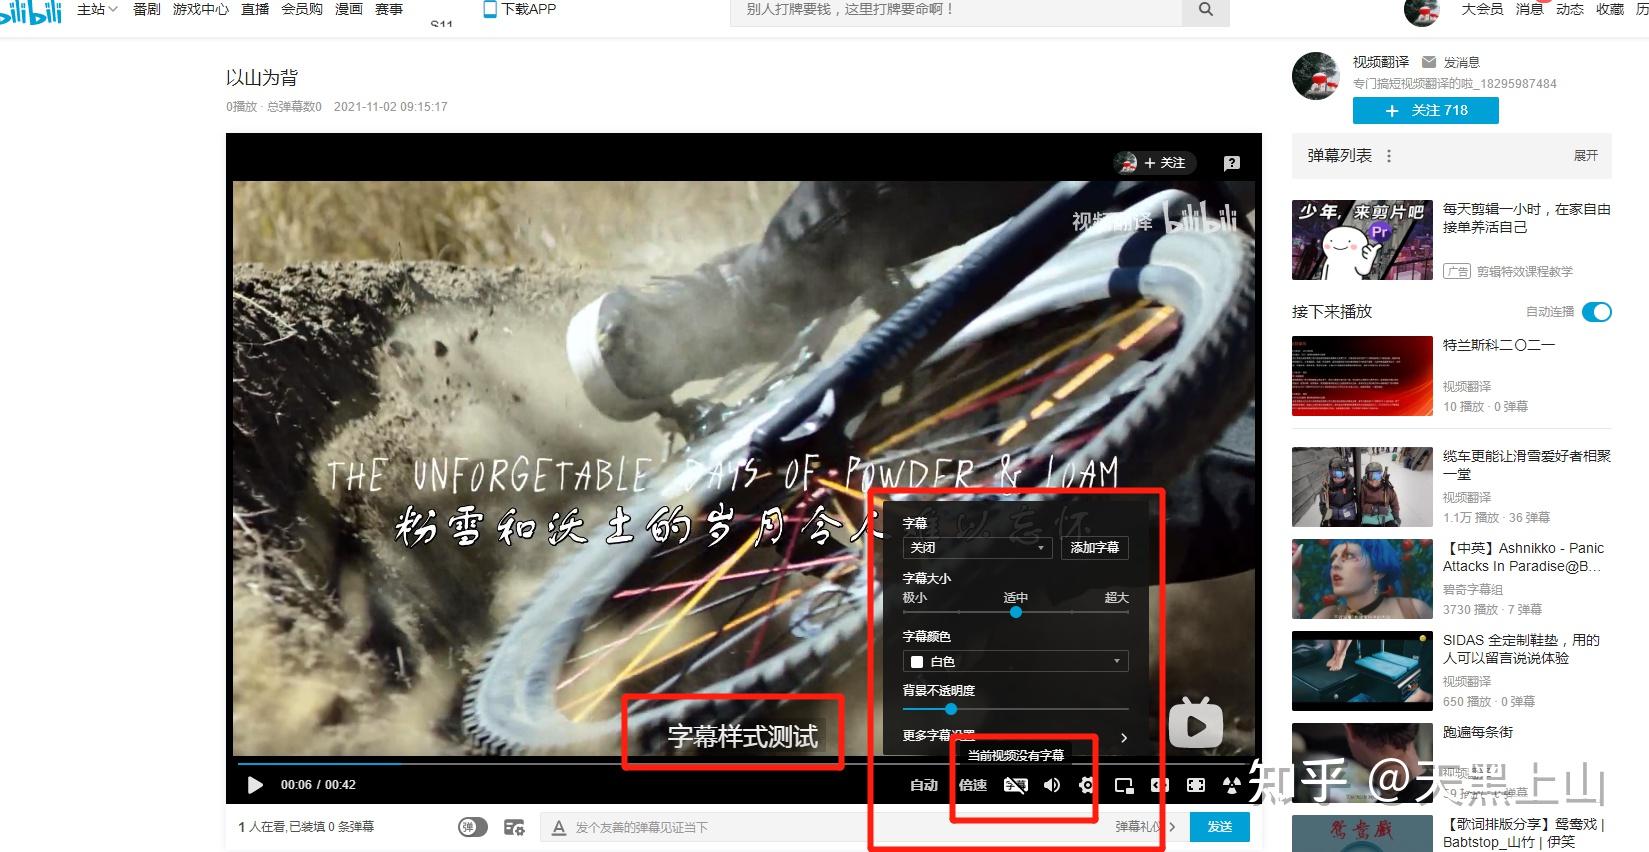Open the 倍速 playback speed menu

pyautogui.click(x=973, y=785)
